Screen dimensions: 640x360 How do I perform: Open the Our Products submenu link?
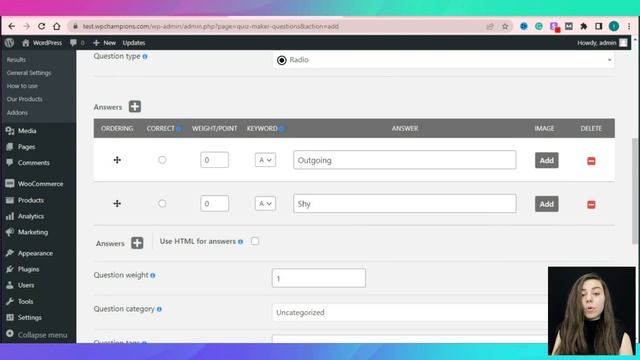tap(24, 99)
